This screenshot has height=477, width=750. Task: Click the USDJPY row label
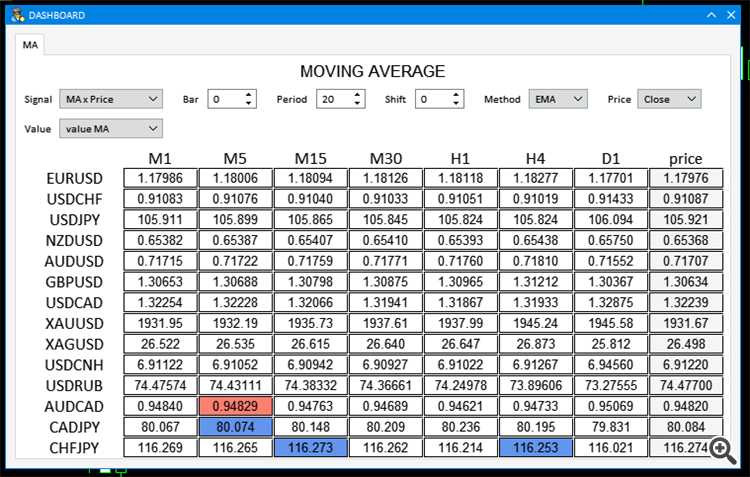[x=75, y=220]
